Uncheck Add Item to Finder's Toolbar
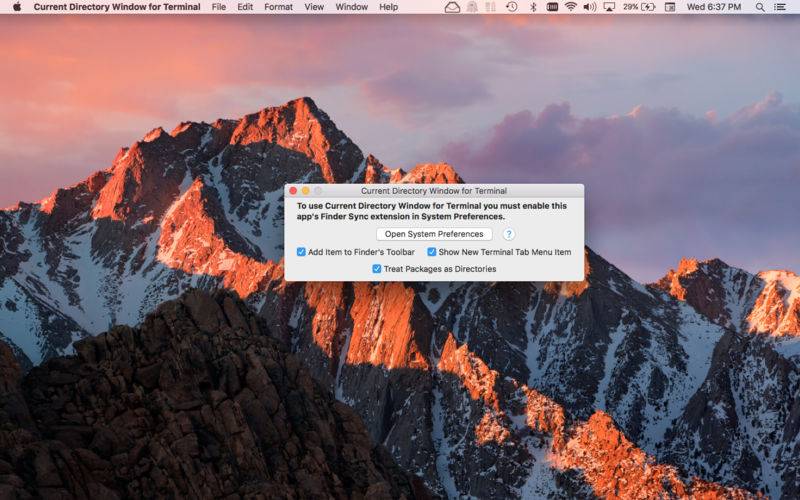800x500 pixels. coord(301,252)
